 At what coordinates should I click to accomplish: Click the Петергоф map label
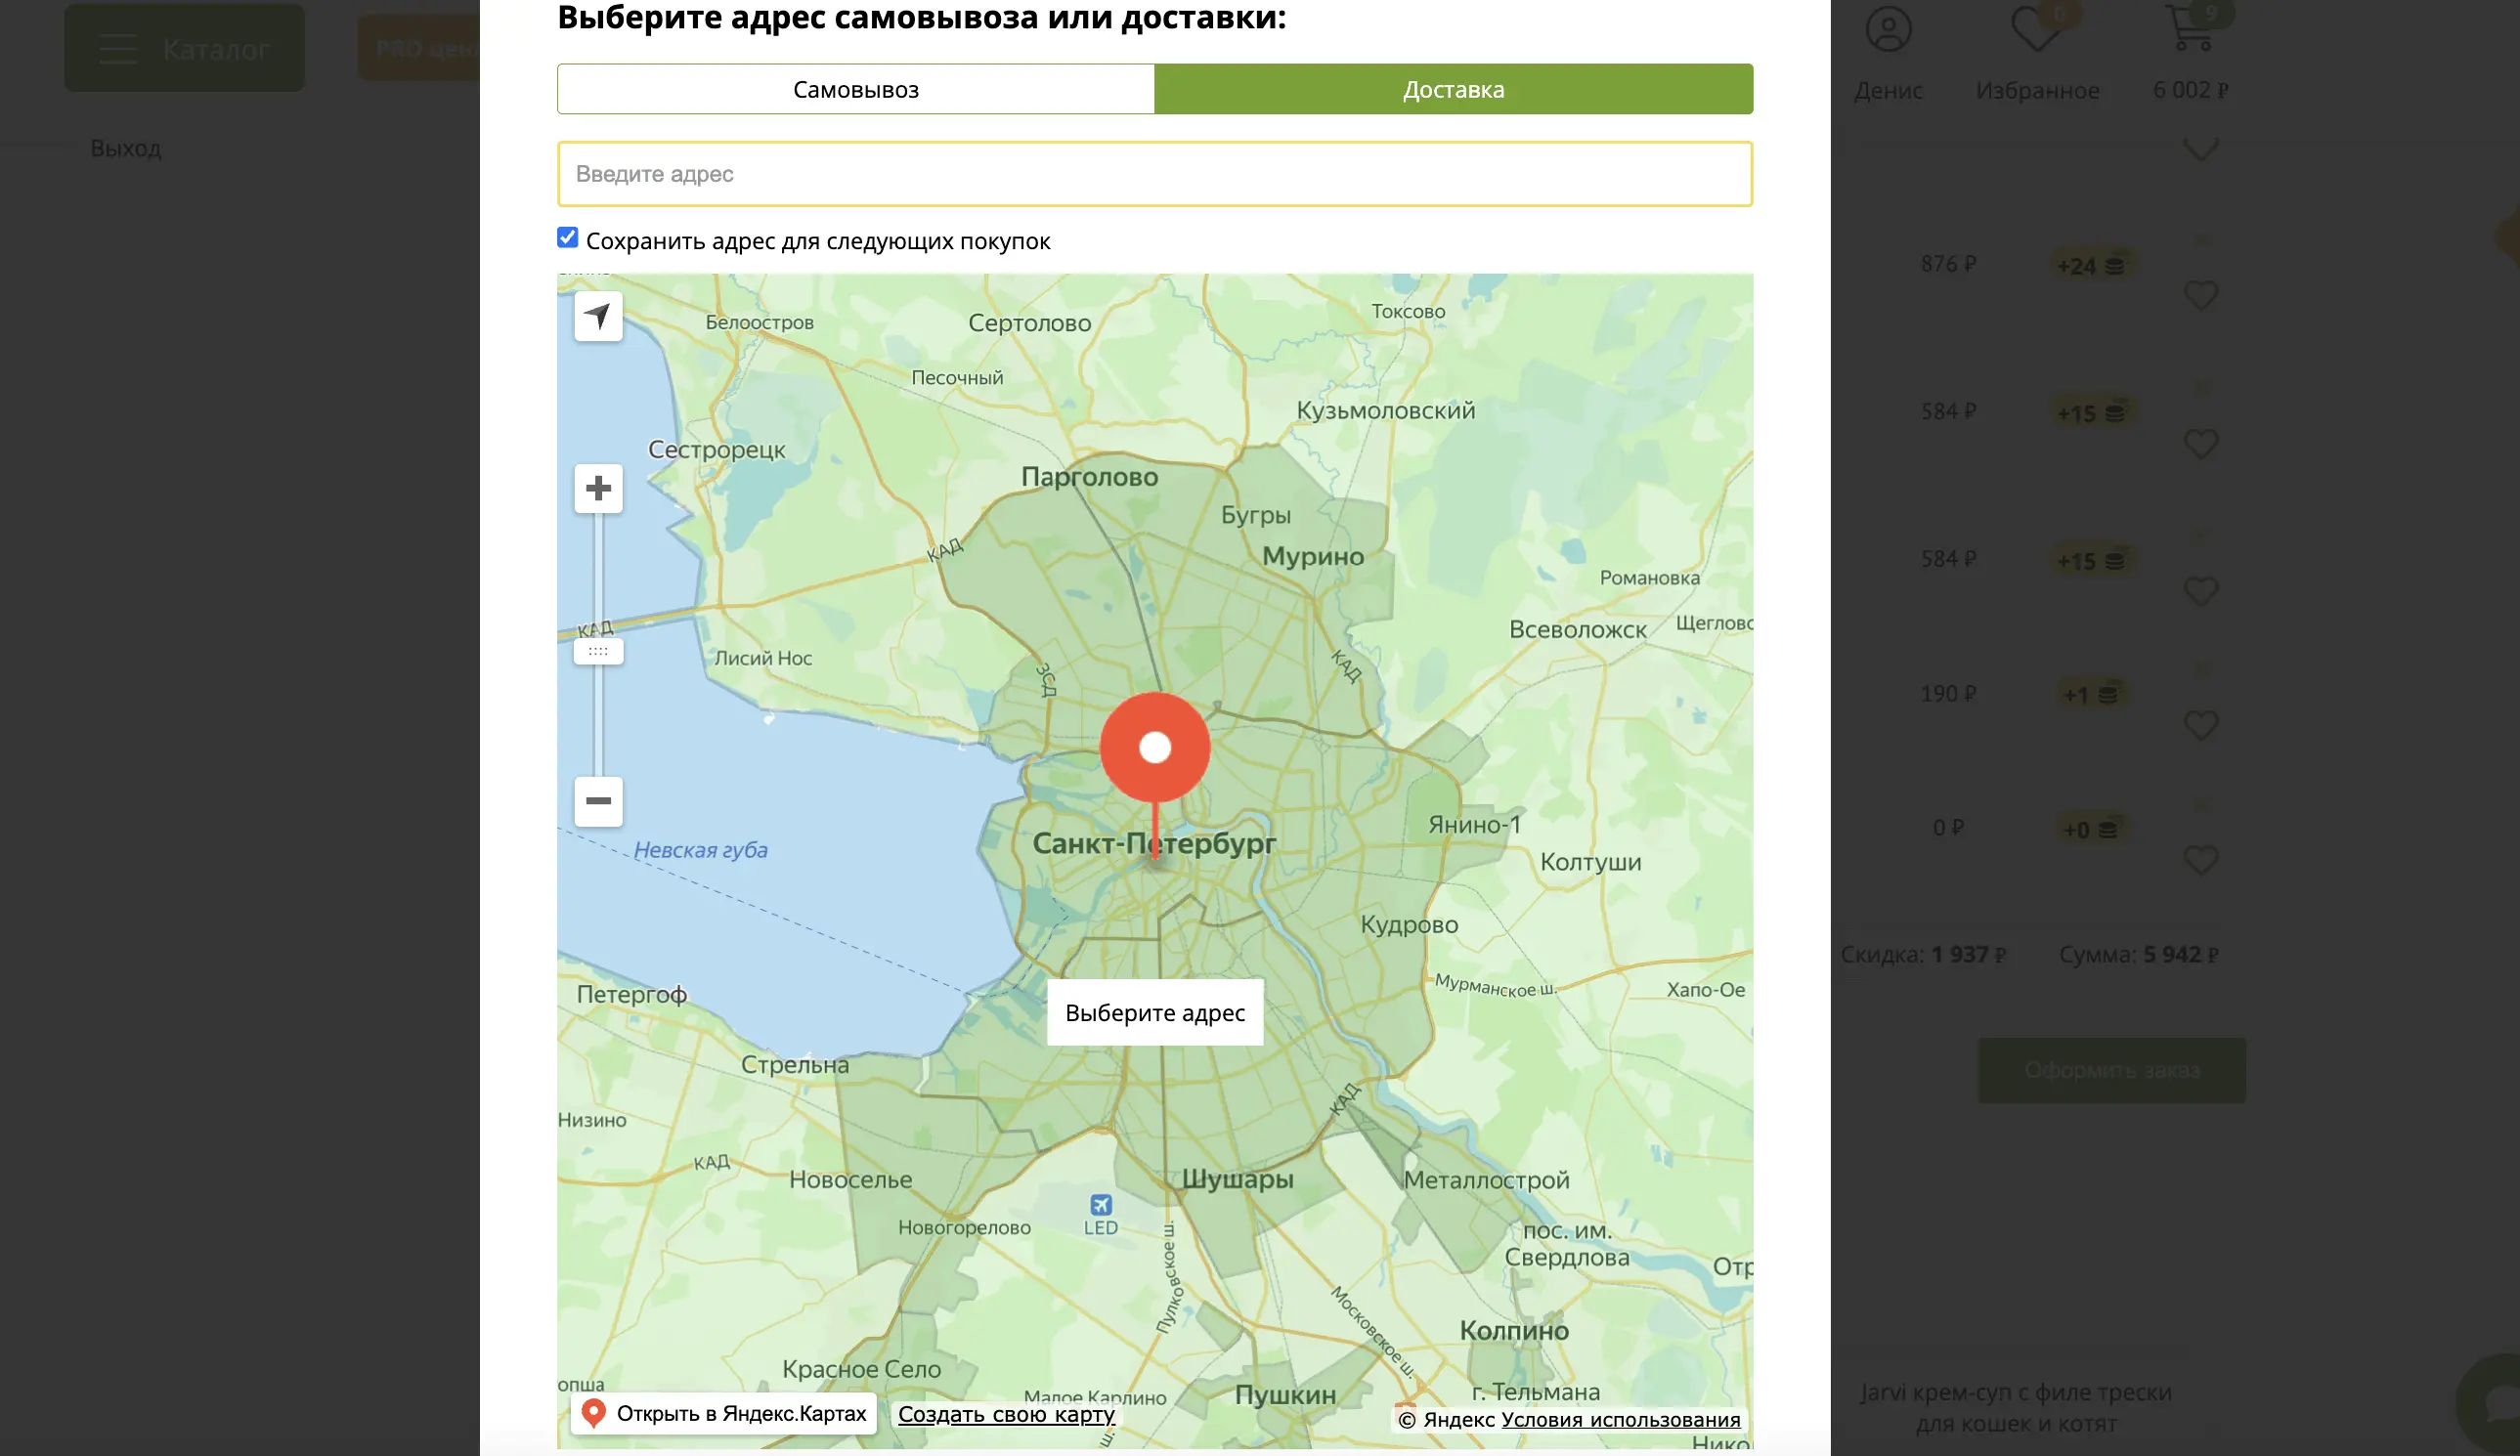632,995
